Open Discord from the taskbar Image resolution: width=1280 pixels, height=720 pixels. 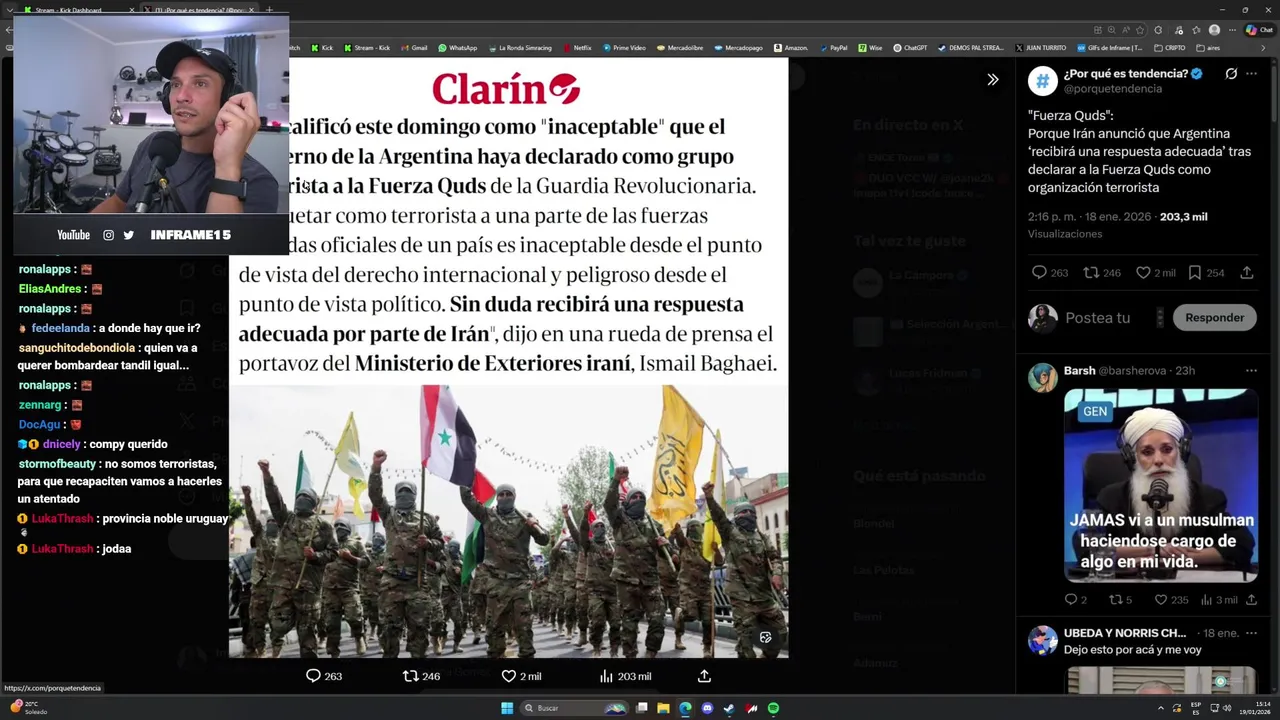coord(707,708)
